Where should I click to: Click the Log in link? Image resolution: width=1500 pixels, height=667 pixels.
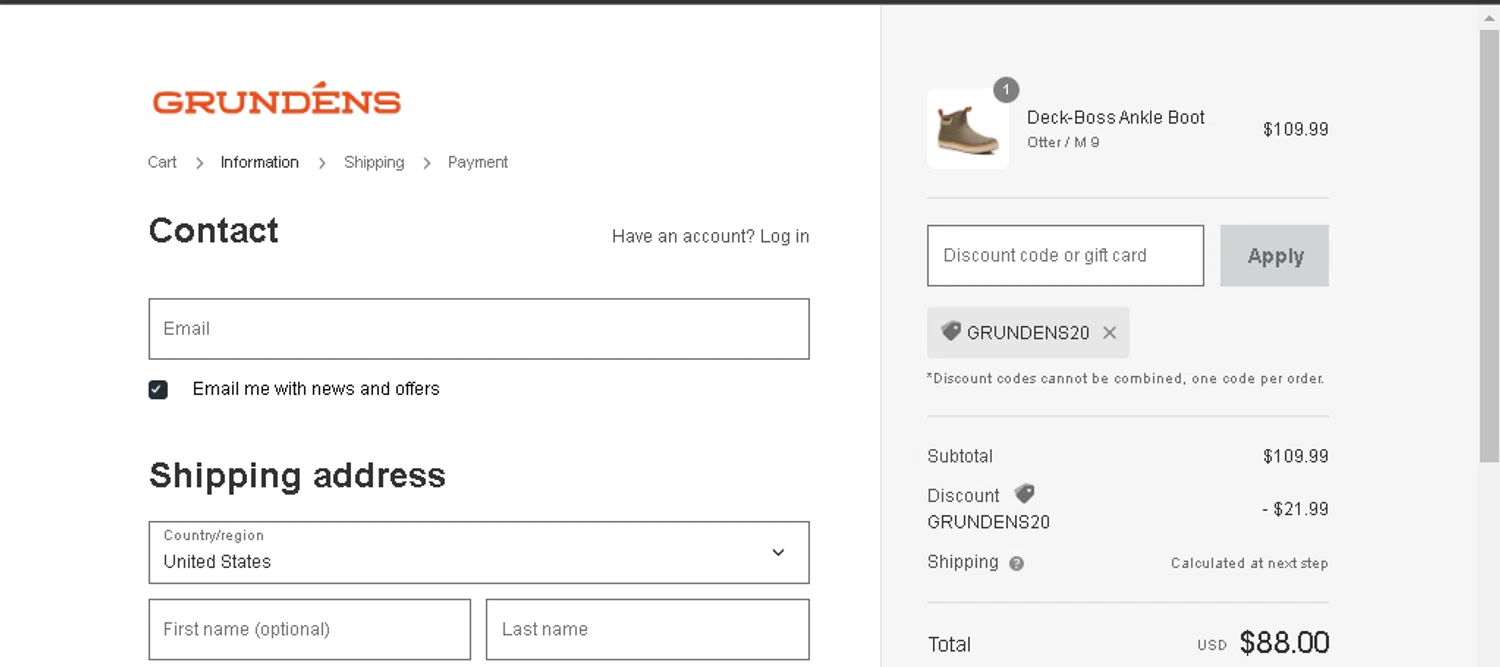click(785, 236)
